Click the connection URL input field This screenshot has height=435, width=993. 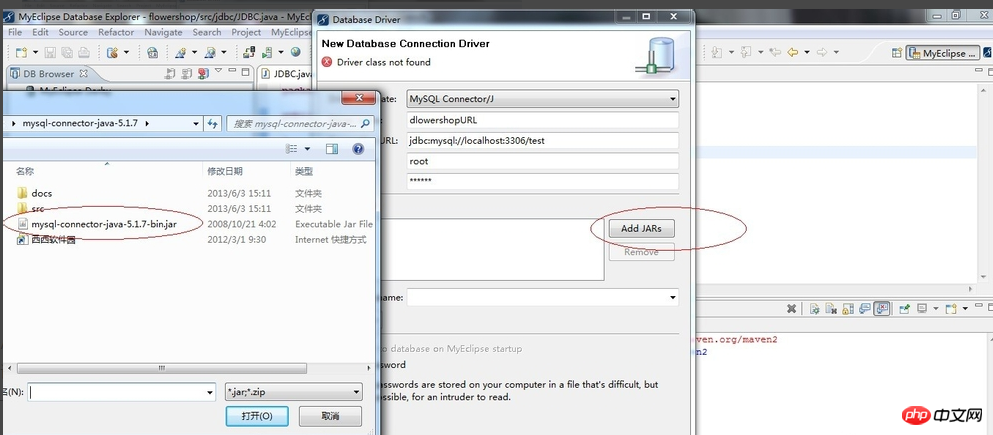[x=541, y=140]
